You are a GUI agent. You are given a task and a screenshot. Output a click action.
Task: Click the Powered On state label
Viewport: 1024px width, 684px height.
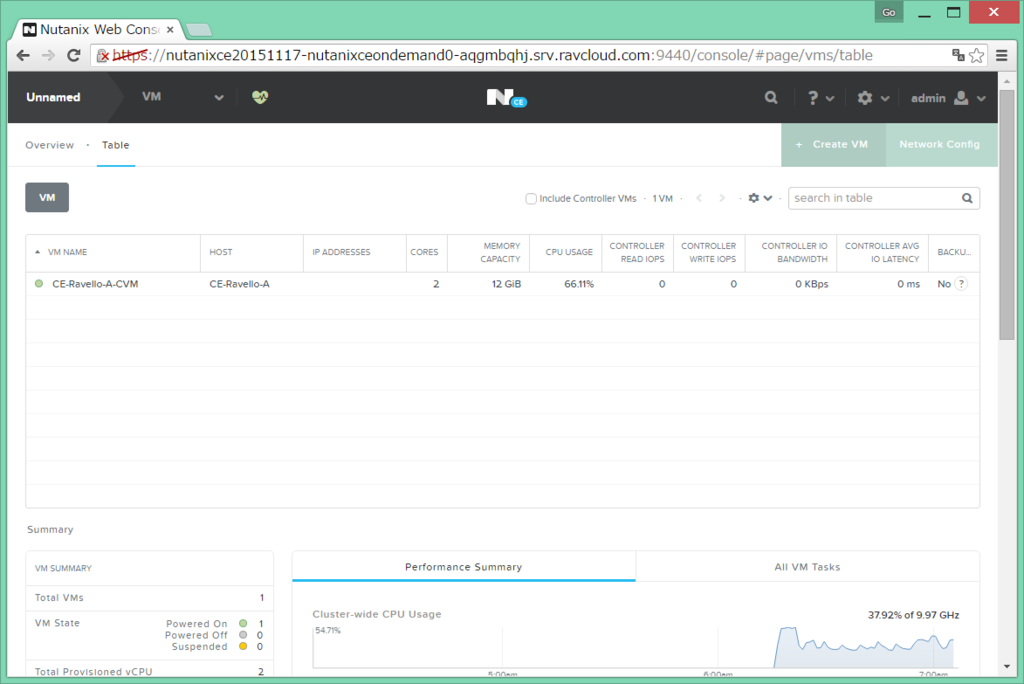pyautogui.click(x=197, y=623)
